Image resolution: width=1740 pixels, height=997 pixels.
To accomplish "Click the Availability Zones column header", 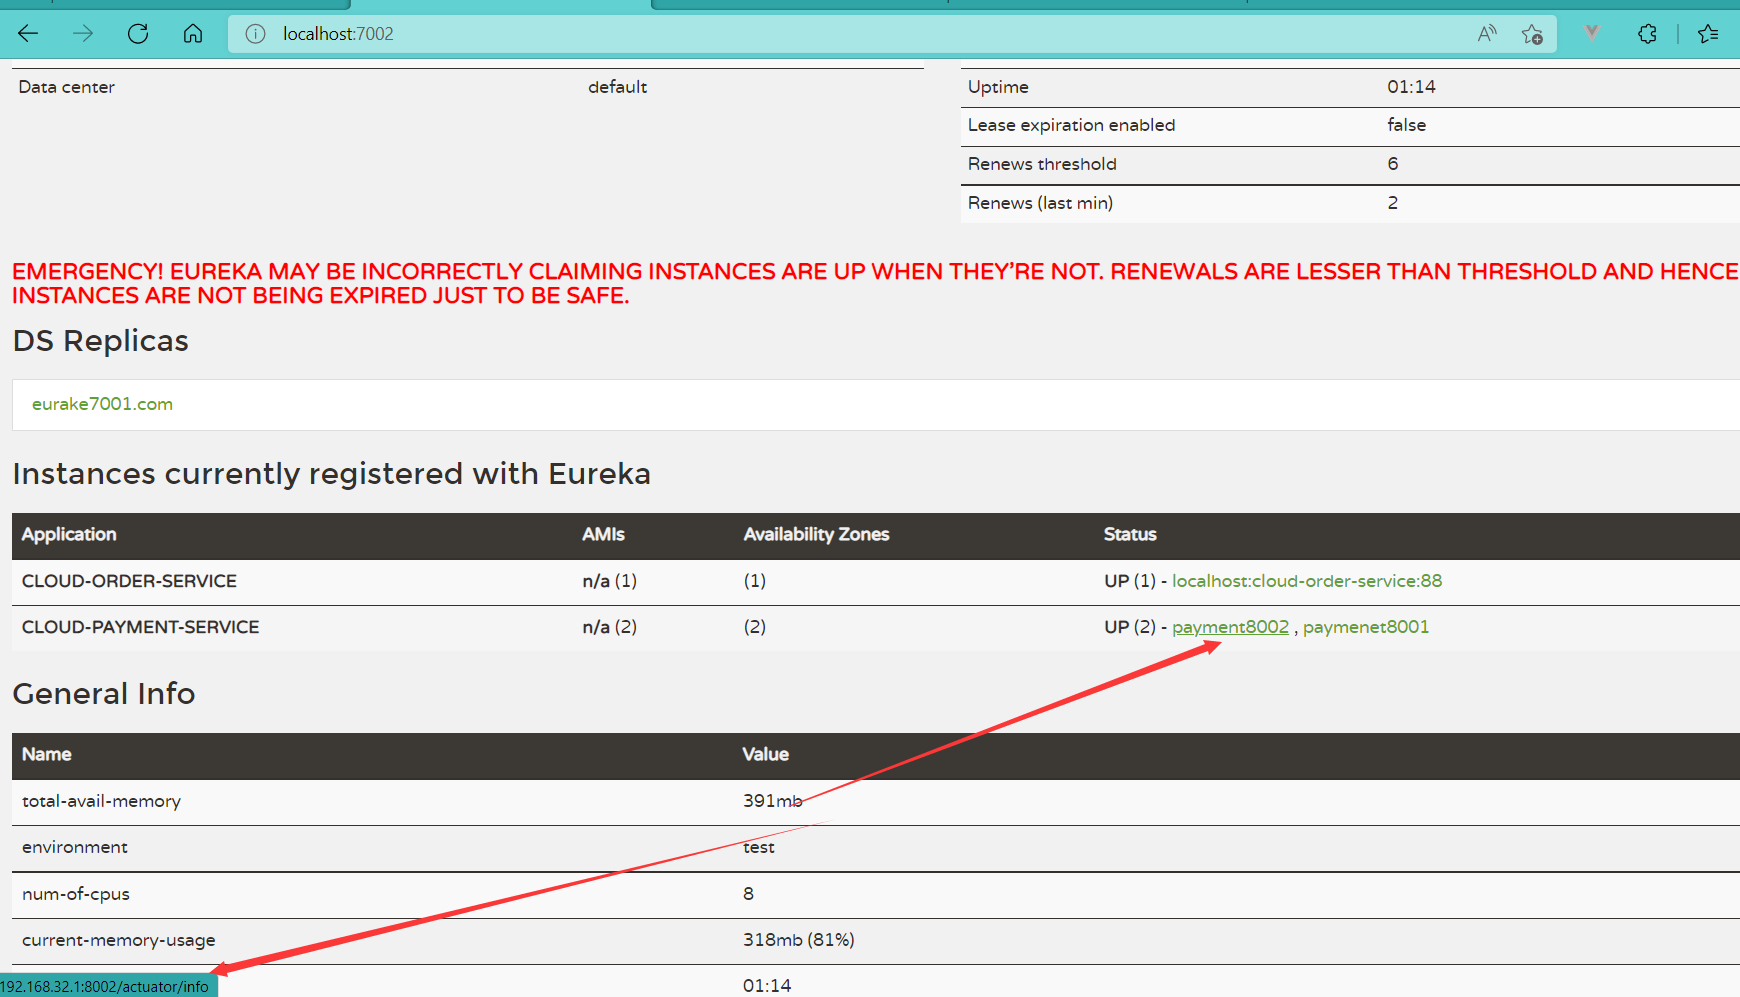I will click(816, 534).
